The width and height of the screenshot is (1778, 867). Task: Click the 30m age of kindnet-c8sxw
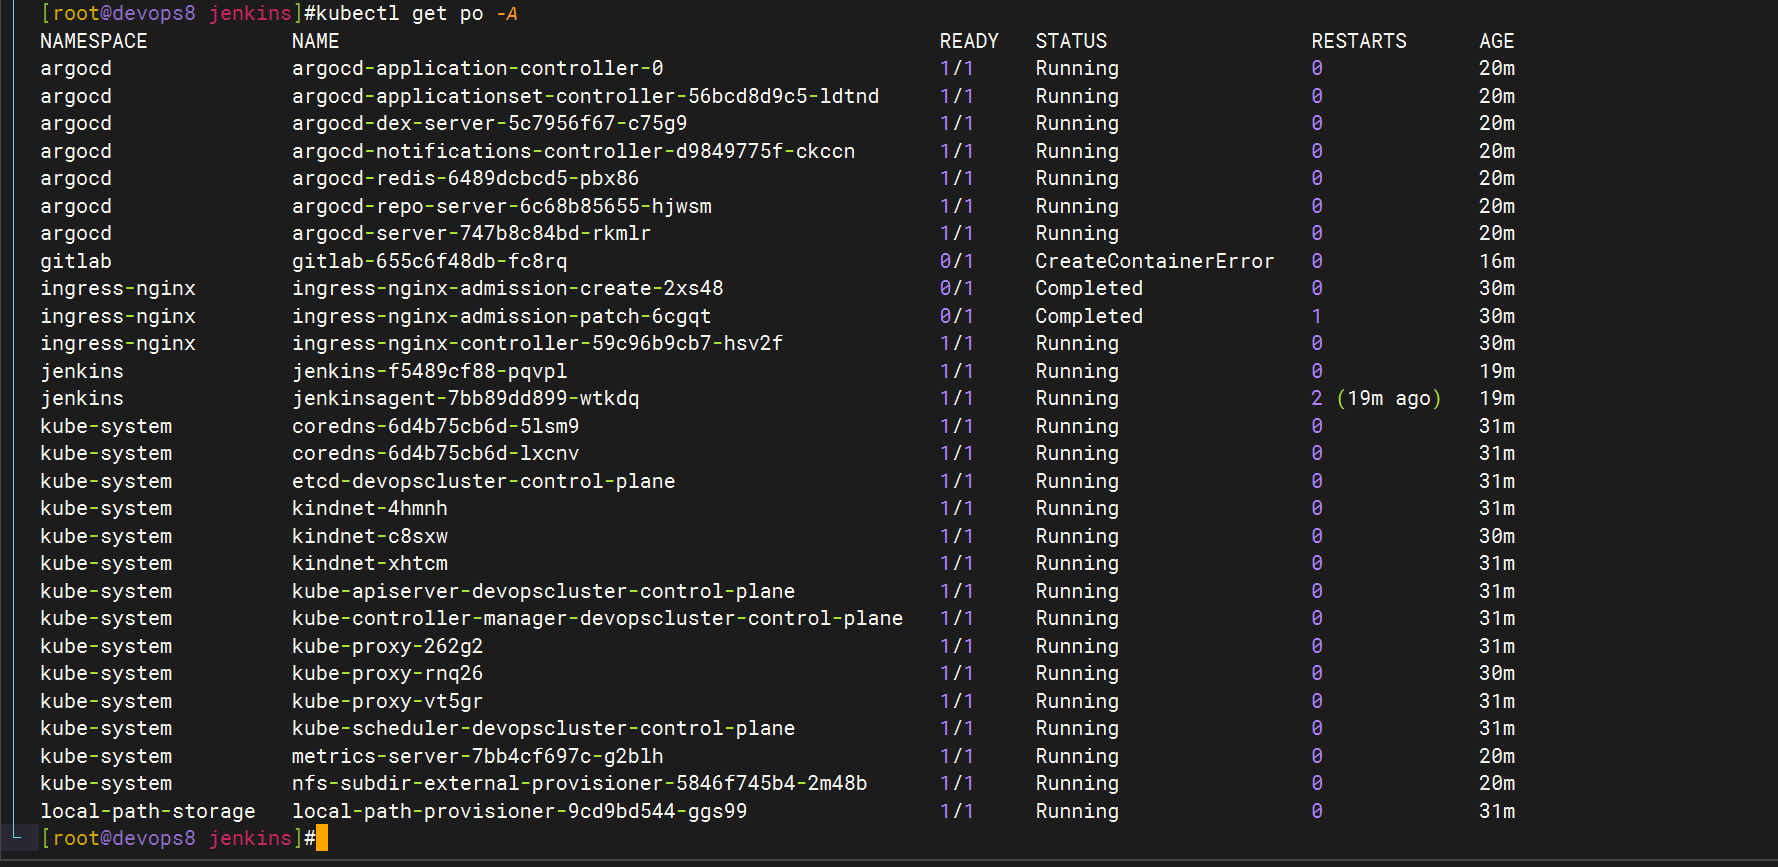(x=1497, y=536)
